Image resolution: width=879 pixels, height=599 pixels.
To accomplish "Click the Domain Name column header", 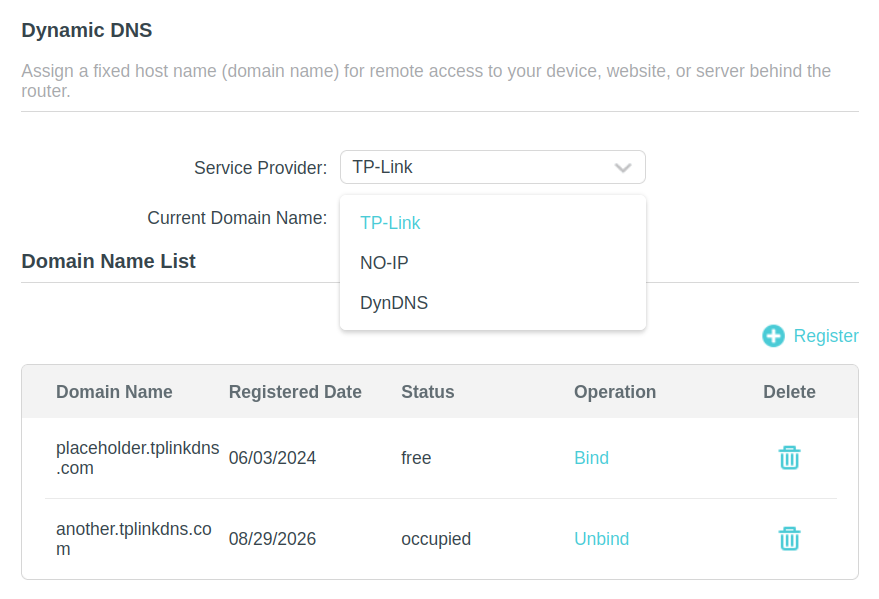I will [x=114, y=392].
